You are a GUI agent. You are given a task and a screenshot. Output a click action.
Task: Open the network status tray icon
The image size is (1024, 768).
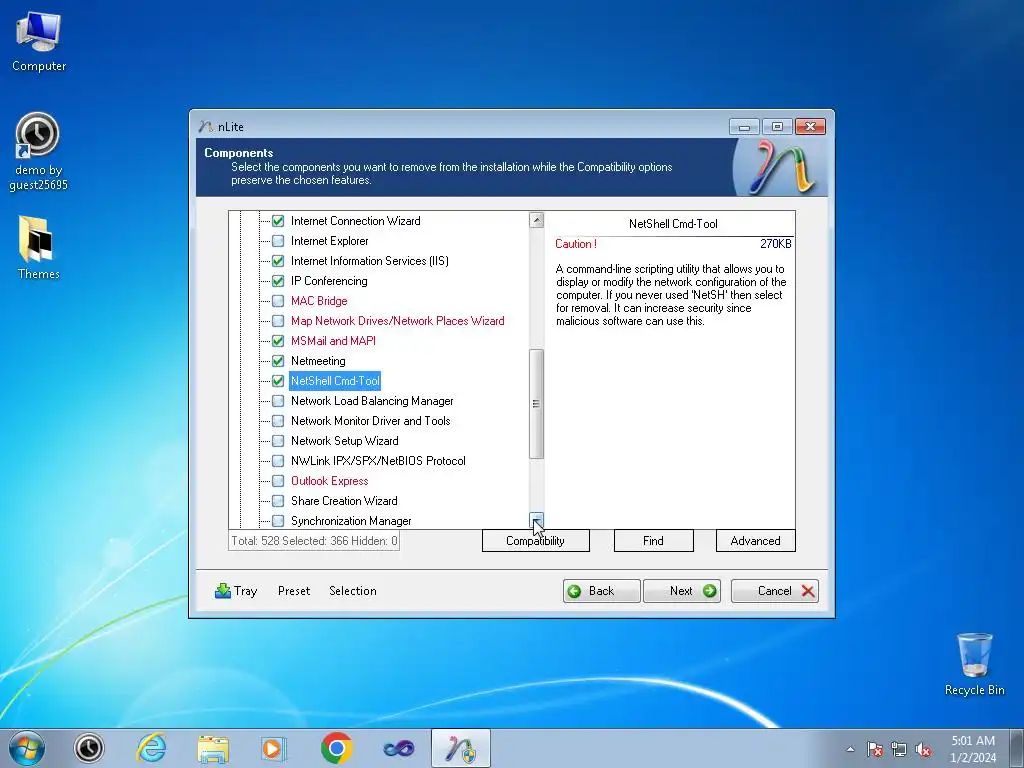point(899,749)
